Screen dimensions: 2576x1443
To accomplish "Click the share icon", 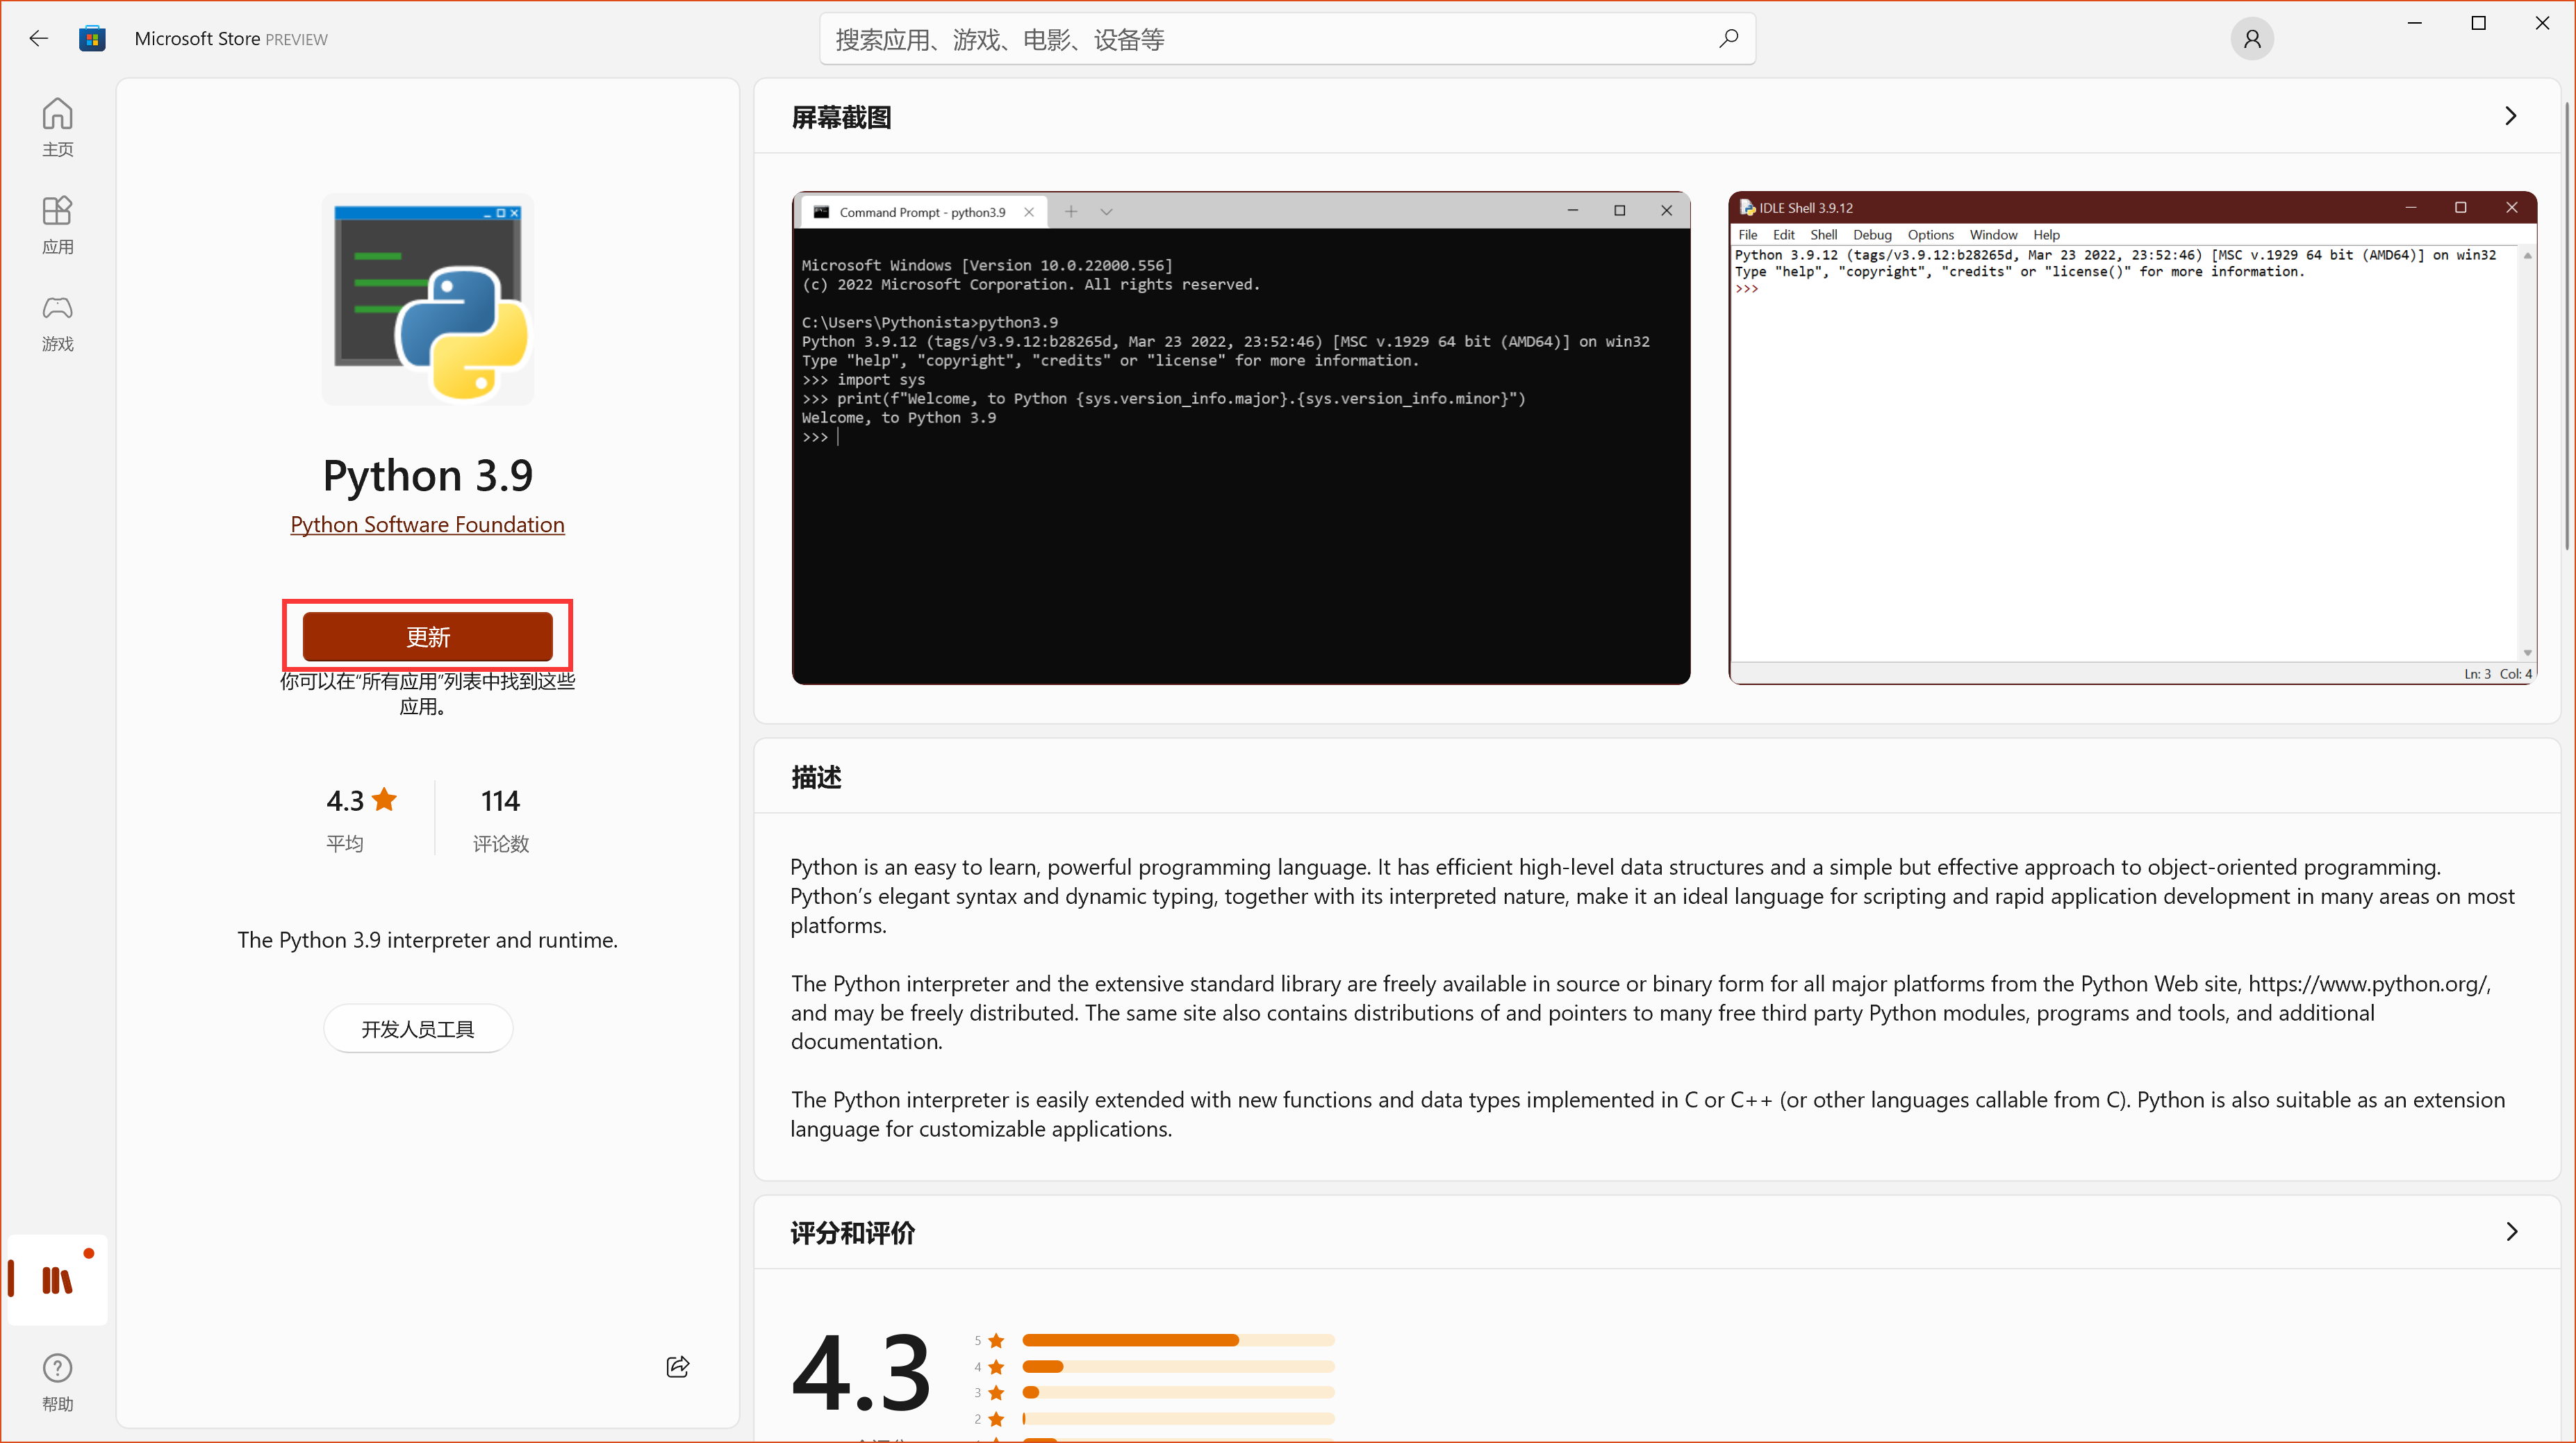I will [x=677, y=1366].
